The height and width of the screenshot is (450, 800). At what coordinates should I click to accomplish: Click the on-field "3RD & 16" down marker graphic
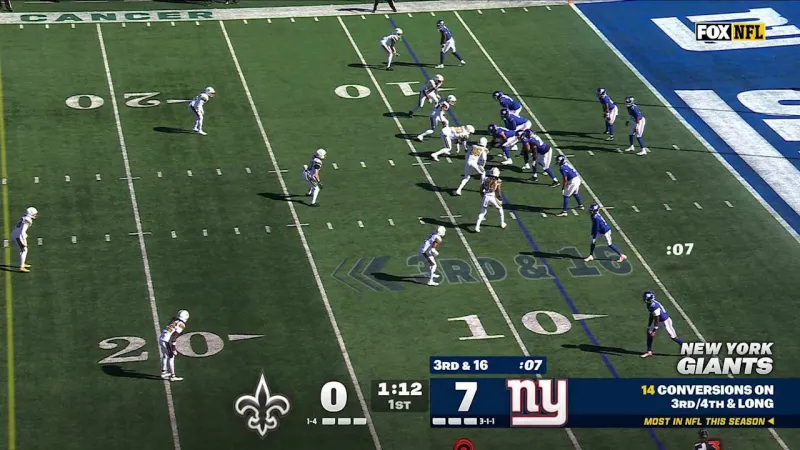482,268
